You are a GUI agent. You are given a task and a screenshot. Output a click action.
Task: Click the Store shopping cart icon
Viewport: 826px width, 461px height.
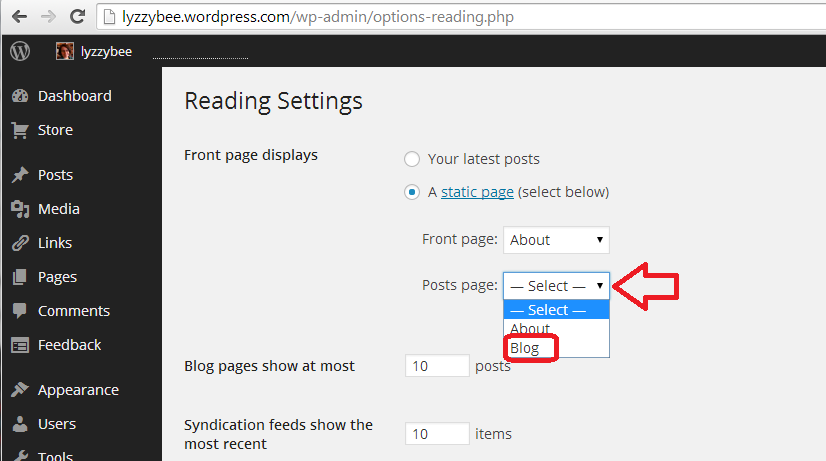(x=20, y=130)
